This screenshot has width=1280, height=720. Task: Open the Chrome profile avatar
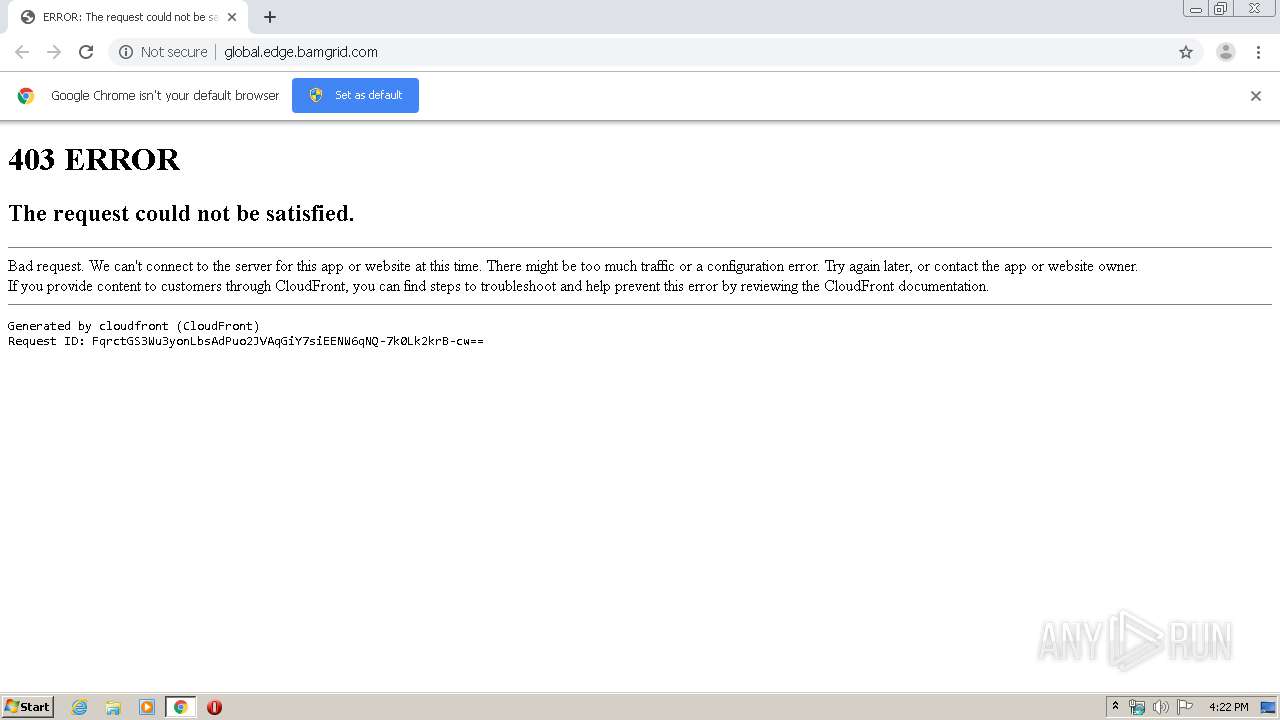tap(1226, 52)
